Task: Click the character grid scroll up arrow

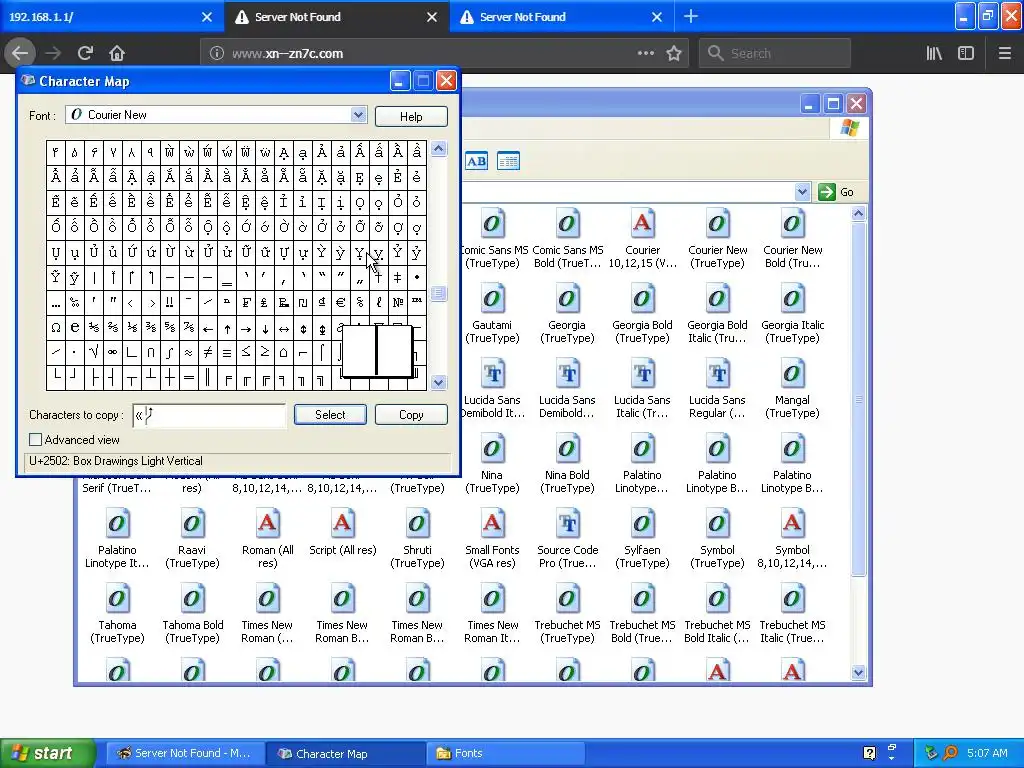Action: point(438,148)
